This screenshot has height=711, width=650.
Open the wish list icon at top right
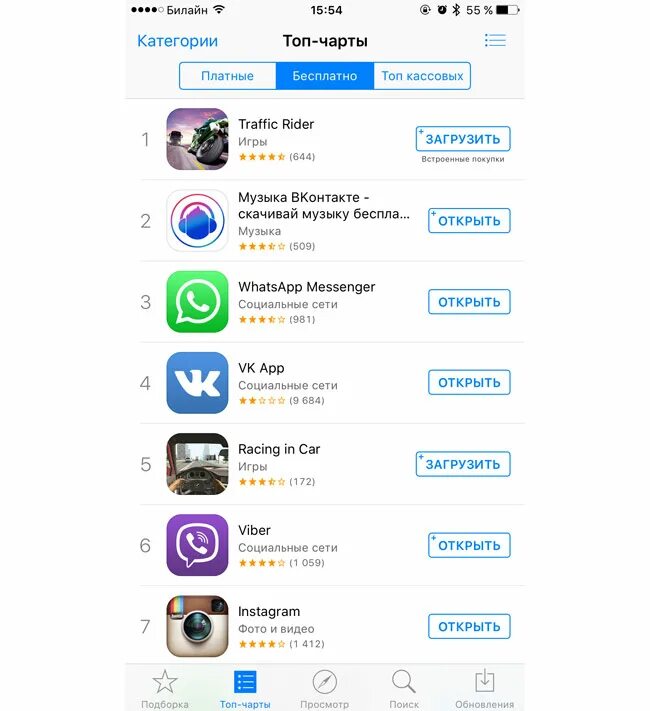click(495, 40)
